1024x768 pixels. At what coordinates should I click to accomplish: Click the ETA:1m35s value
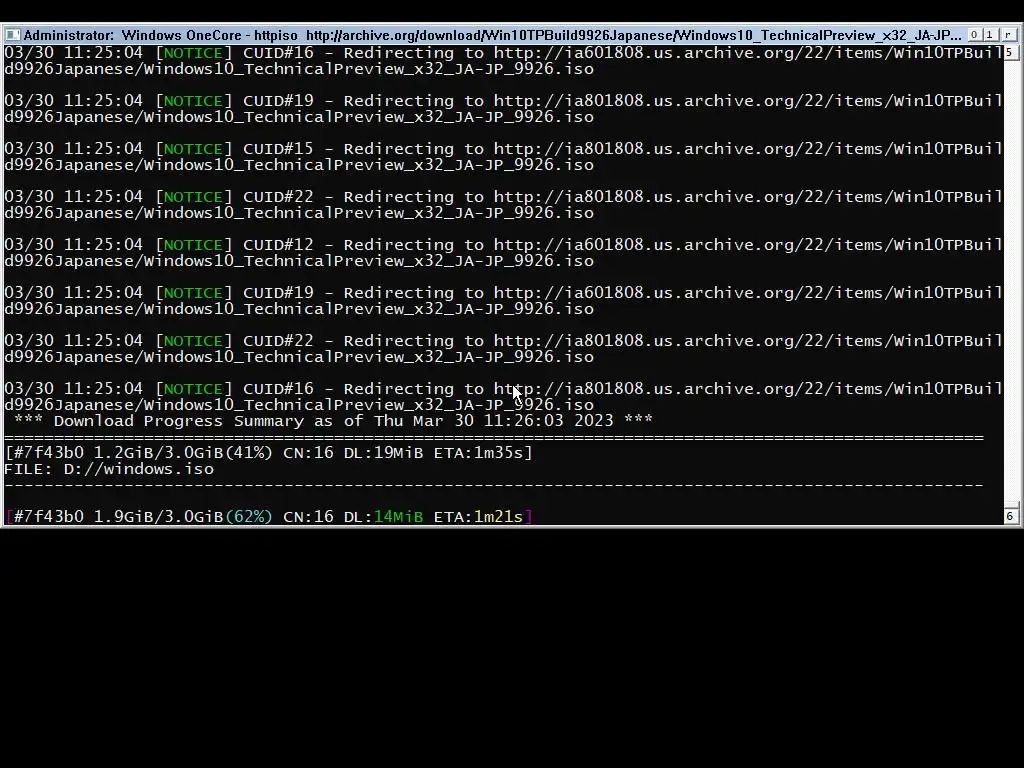click(480, 453)
